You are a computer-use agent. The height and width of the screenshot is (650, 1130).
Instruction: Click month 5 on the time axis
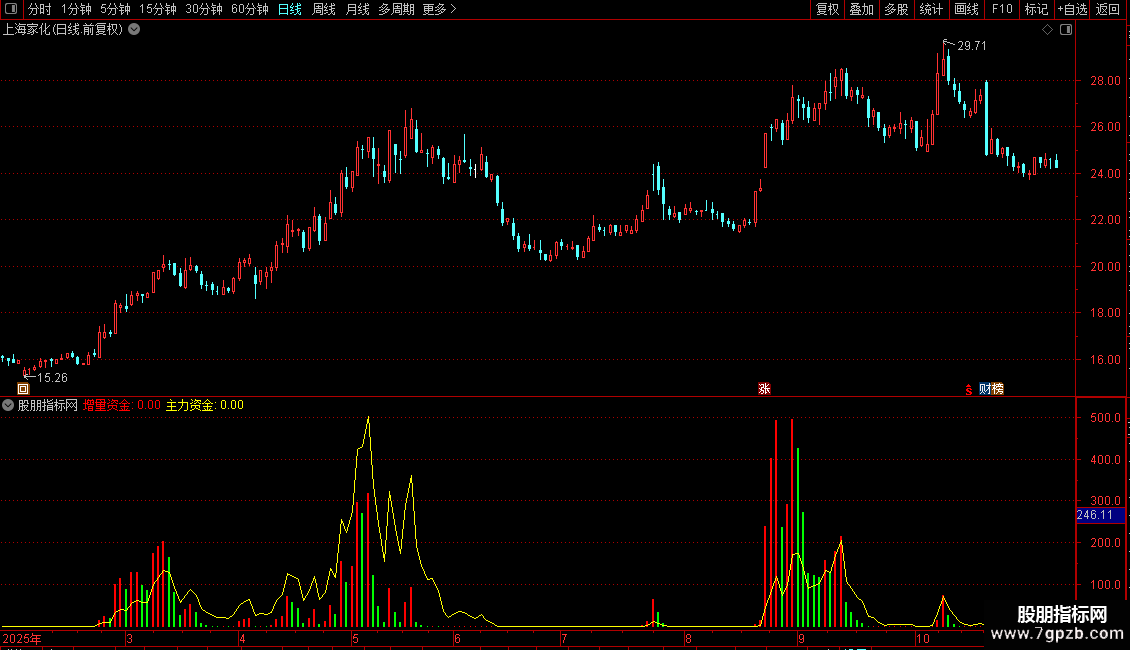[355, 638]
